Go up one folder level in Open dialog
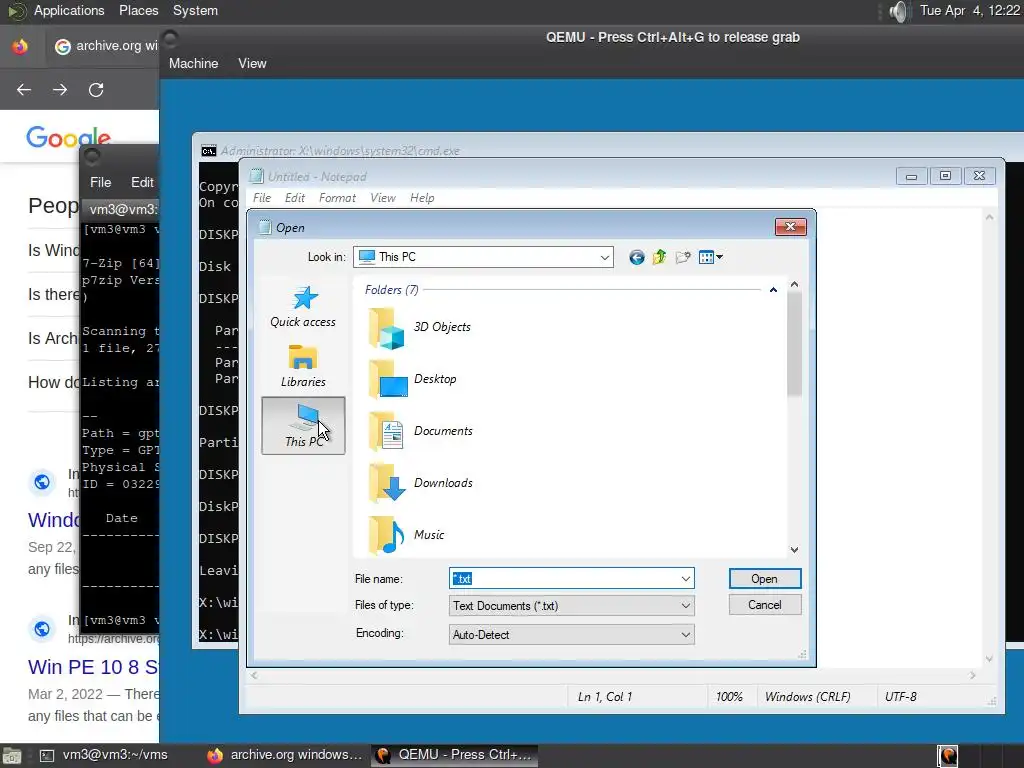 click(x=659, y=257)
